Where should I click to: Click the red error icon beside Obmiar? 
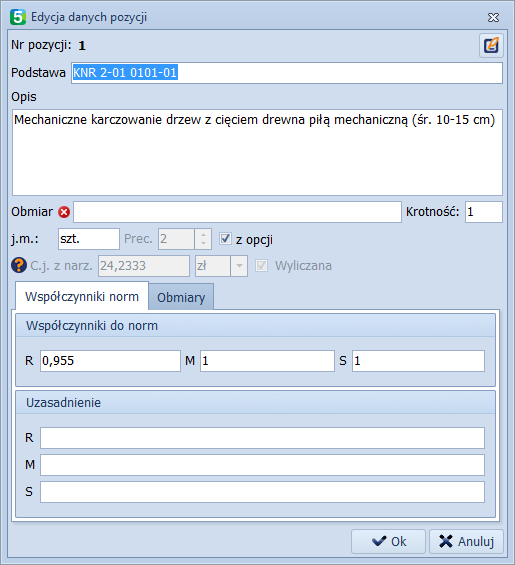(x=64, y=212)
